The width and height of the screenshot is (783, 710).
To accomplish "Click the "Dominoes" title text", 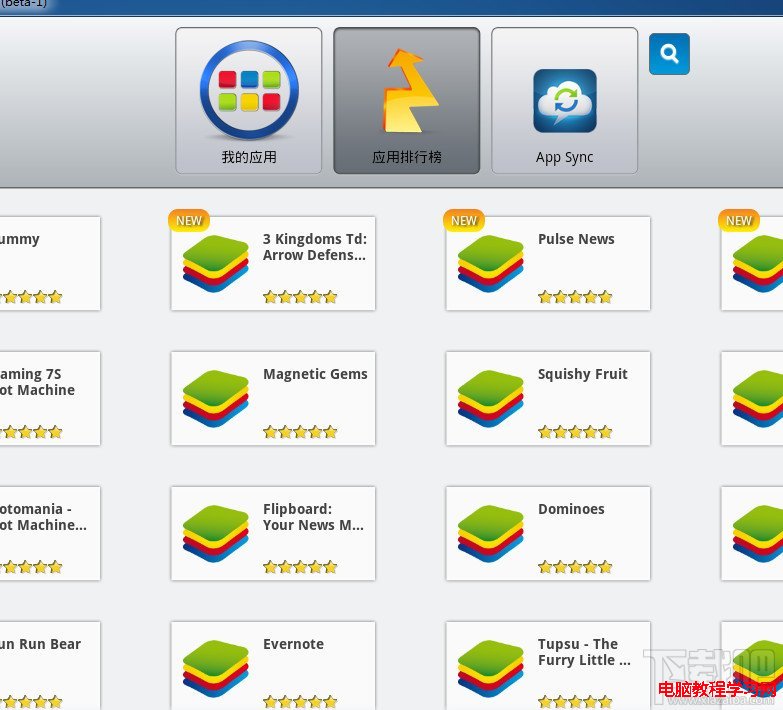I will pyautogui.click(x=571, y=509).
